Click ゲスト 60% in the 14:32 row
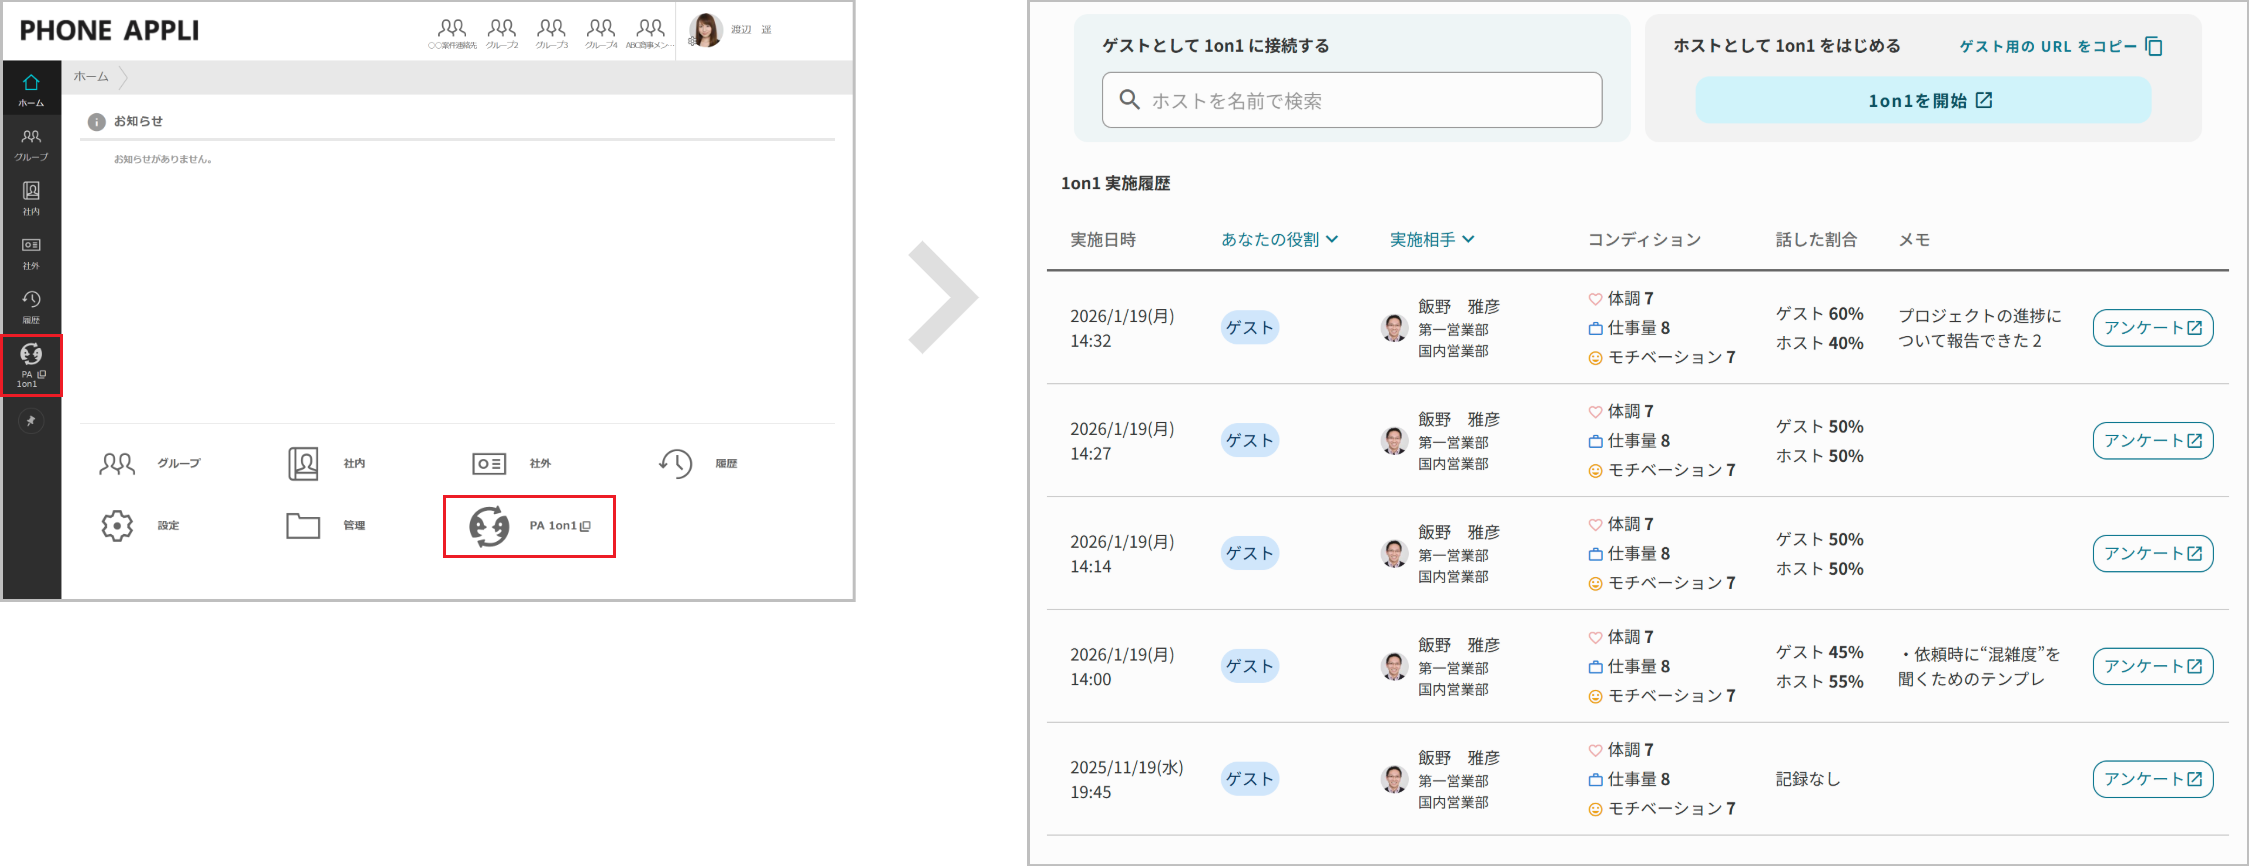The height and width of the screenshot is (866, 2249). click(1819, 314)
